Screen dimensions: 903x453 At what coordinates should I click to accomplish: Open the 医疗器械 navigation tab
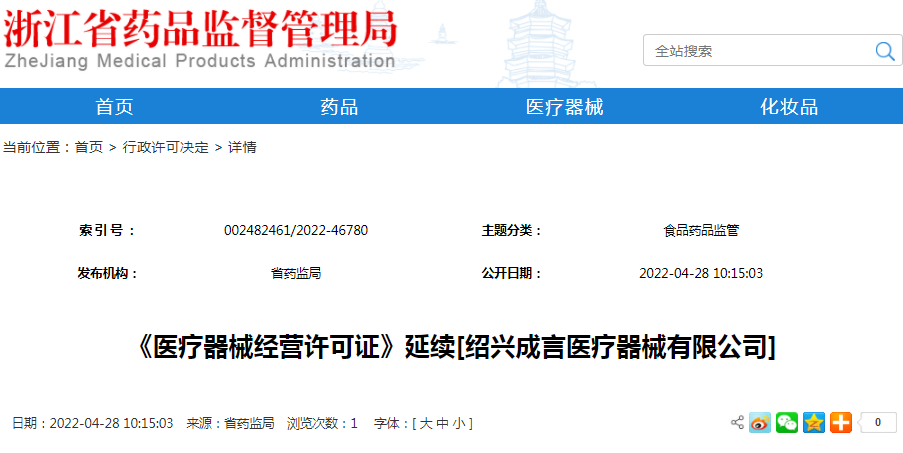click(x=564, y=106)
